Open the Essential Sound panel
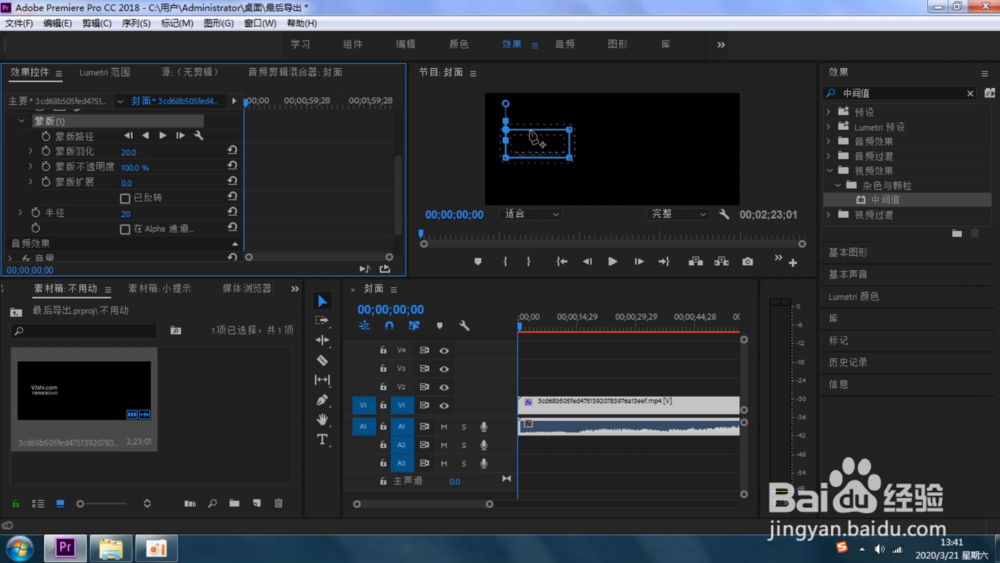Image resolution: width=1000 pixels, height=563 pixels. tap(848, 274)
